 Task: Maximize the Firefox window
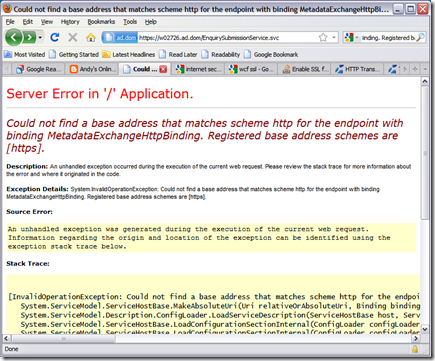pyautogui.click(x=410, y=9)
